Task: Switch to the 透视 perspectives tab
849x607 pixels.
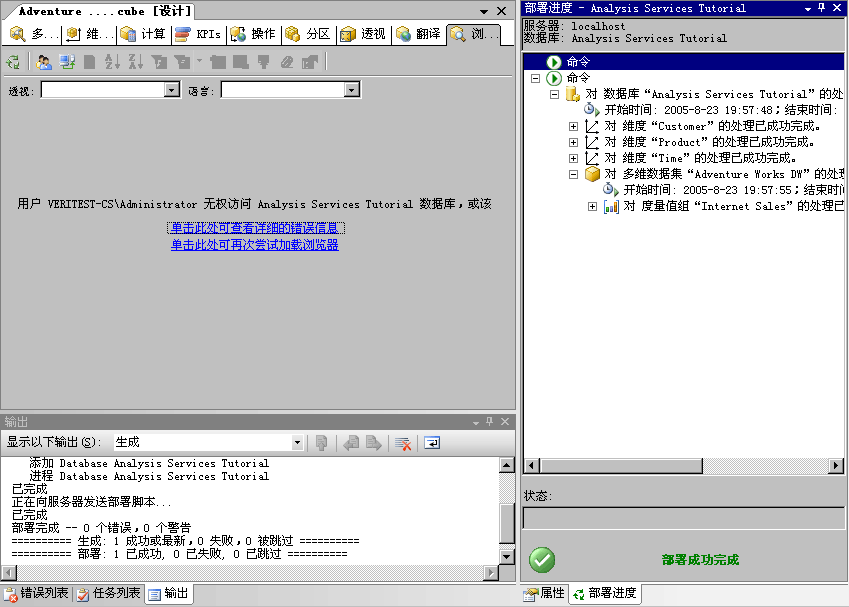Action: coord(363,34)
